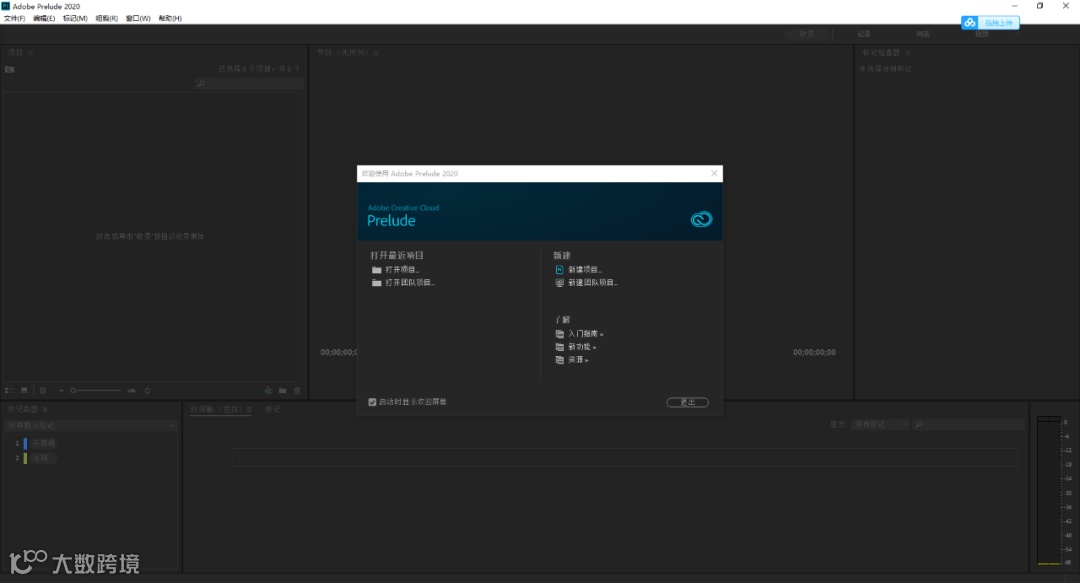Close the welcome dialog with X

click(x=714, y=174)
